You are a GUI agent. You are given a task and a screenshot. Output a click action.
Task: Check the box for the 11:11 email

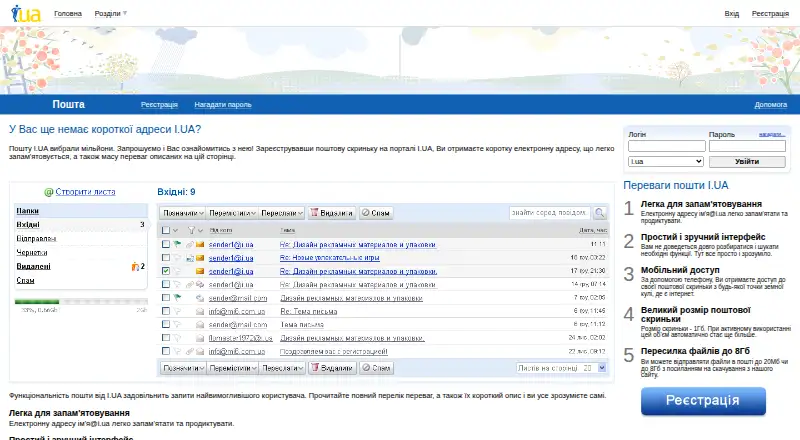tap(166, 245)
